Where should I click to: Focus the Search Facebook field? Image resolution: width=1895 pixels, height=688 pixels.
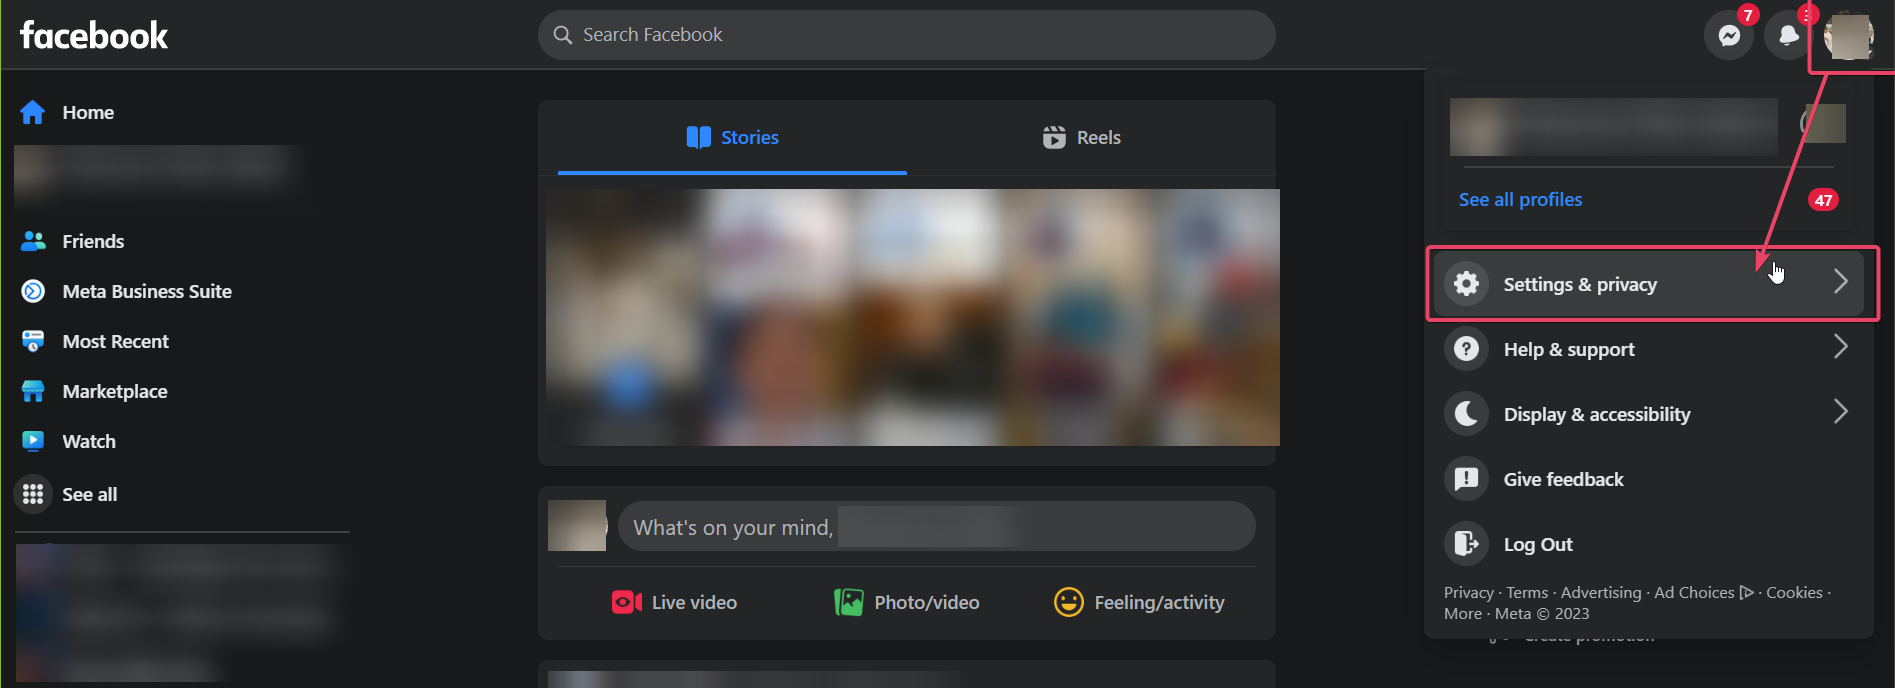pos(906,35)
